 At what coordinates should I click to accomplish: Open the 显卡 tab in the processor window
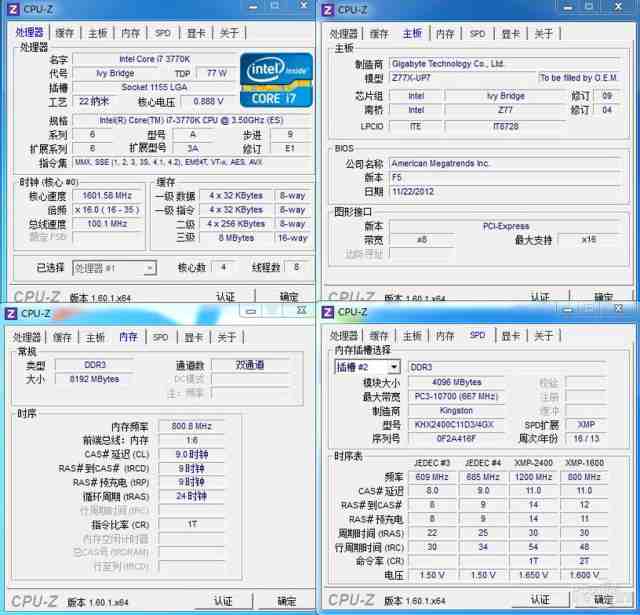point(196,33)
